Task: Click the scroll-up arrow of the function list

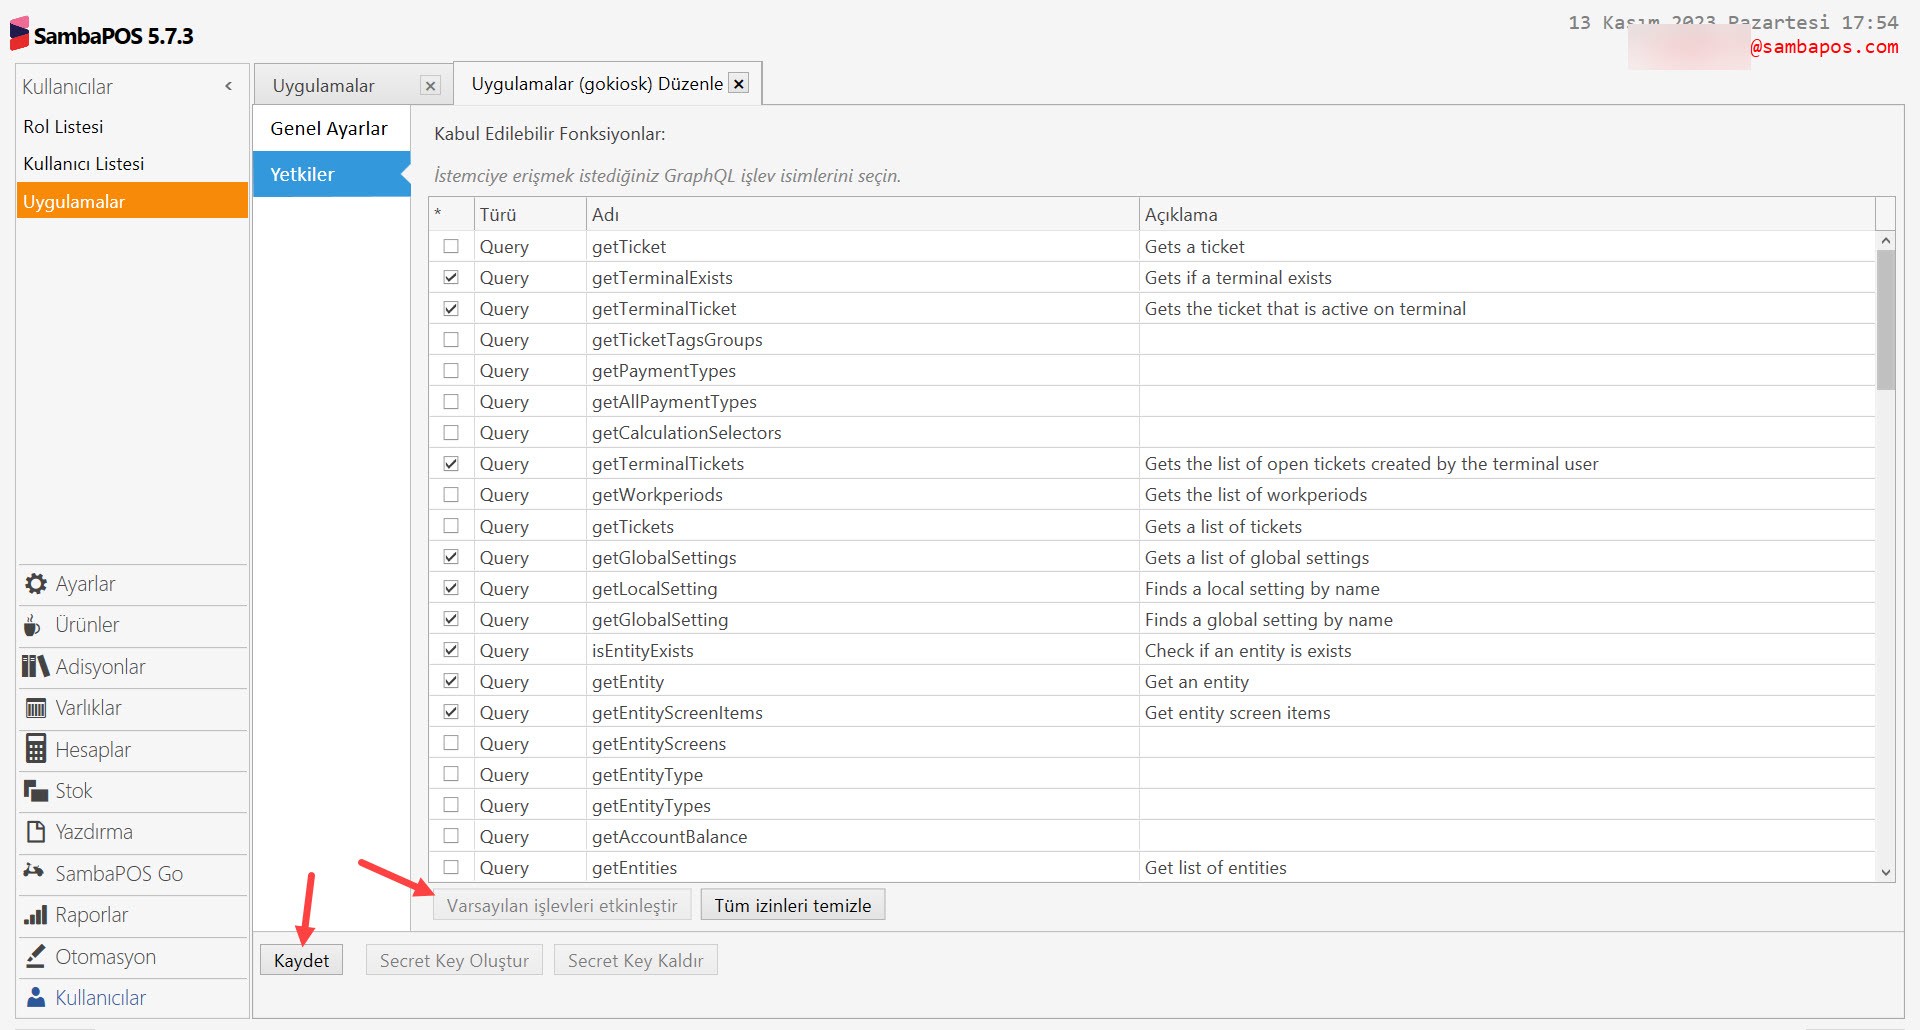Action: 1885,241
